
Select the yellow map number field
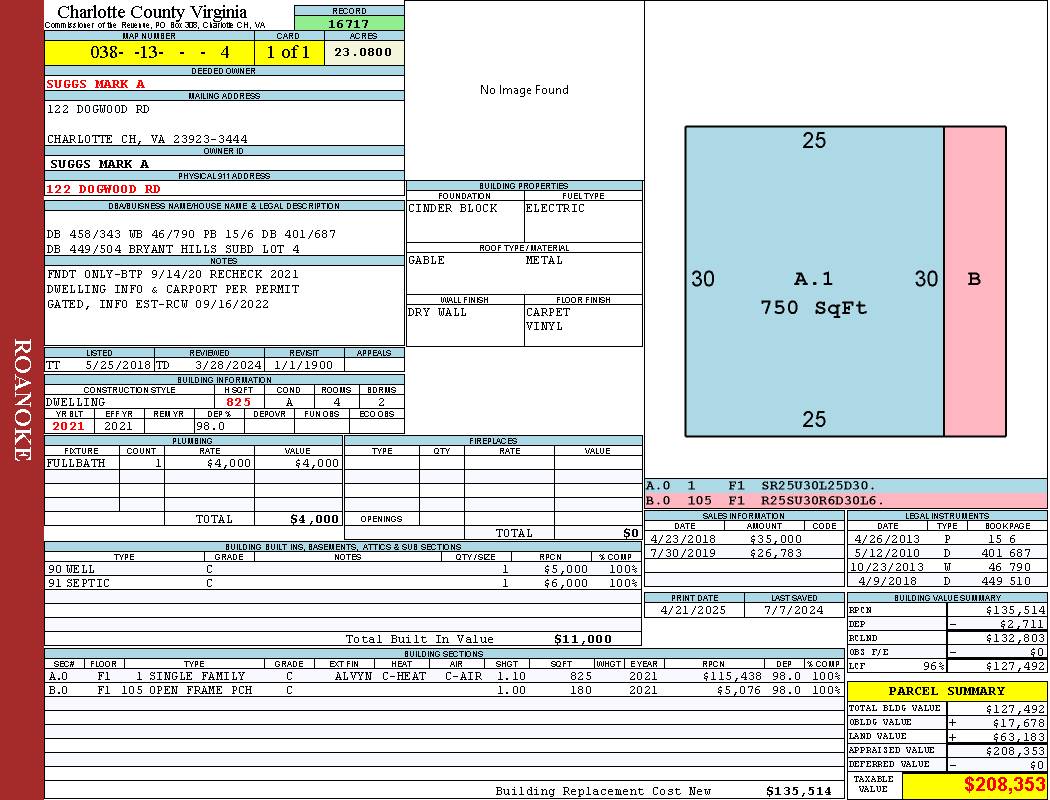pyautogui.click(x=149, y=52)
